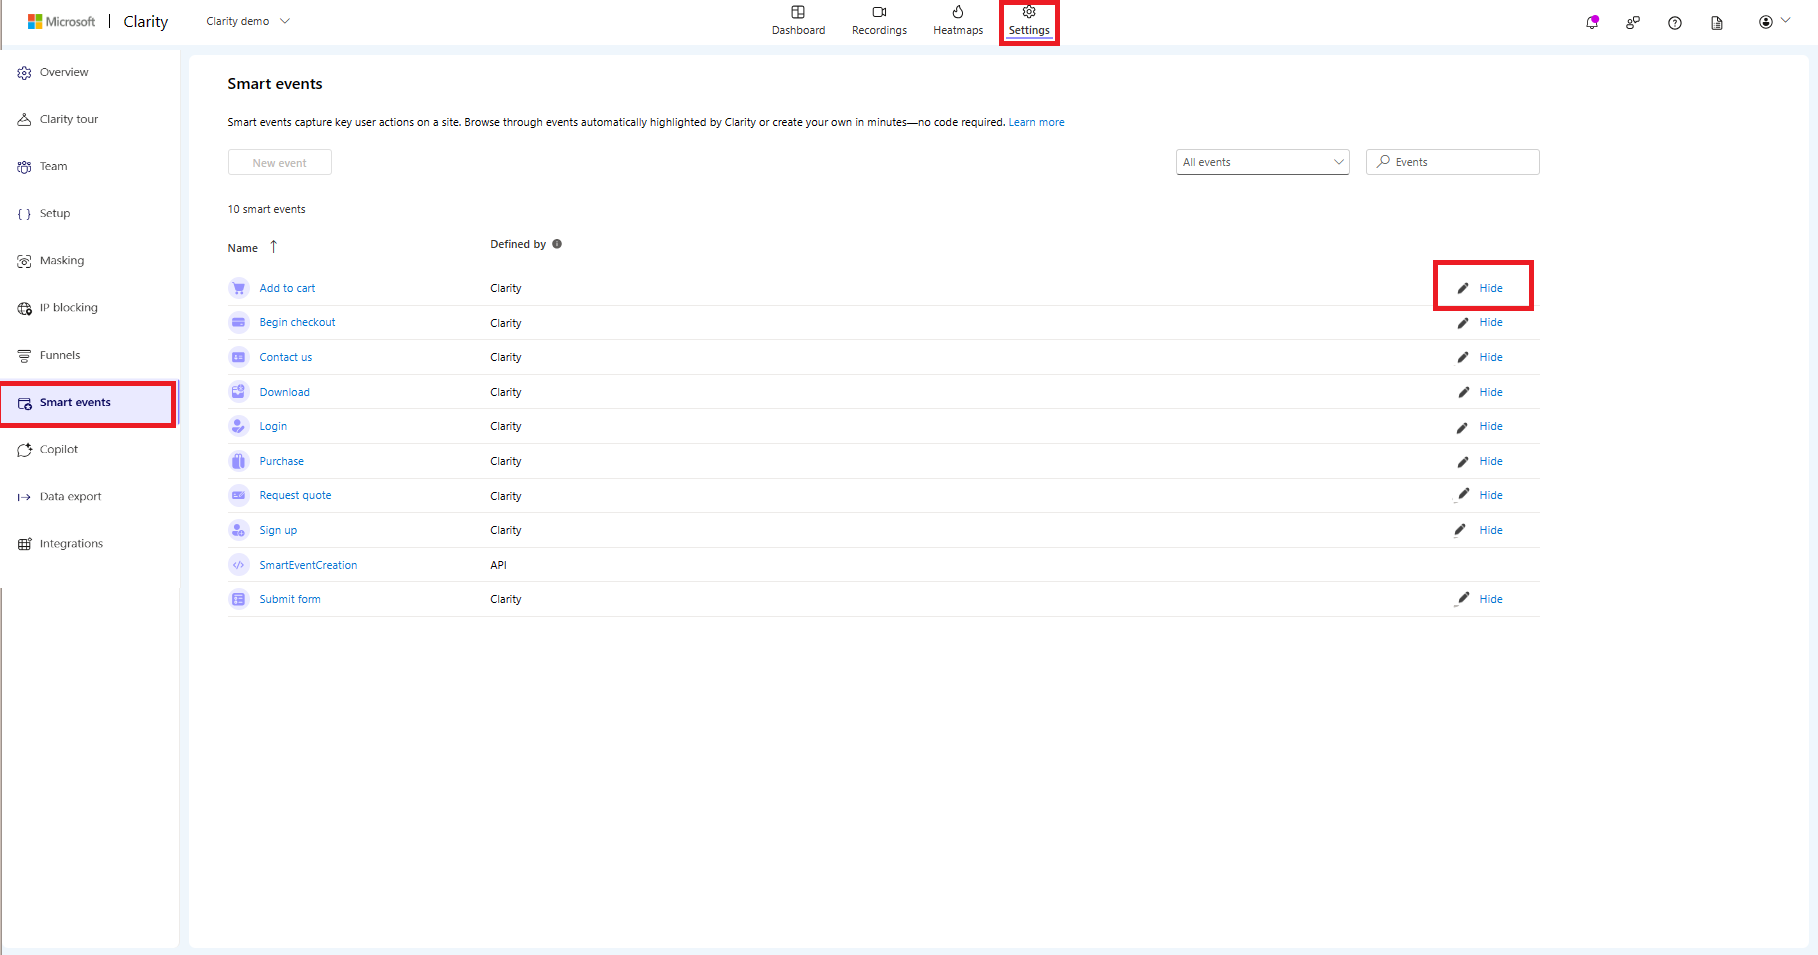Hide the Purchase smart event
1818x955 pixels.
pos(1490,461)
